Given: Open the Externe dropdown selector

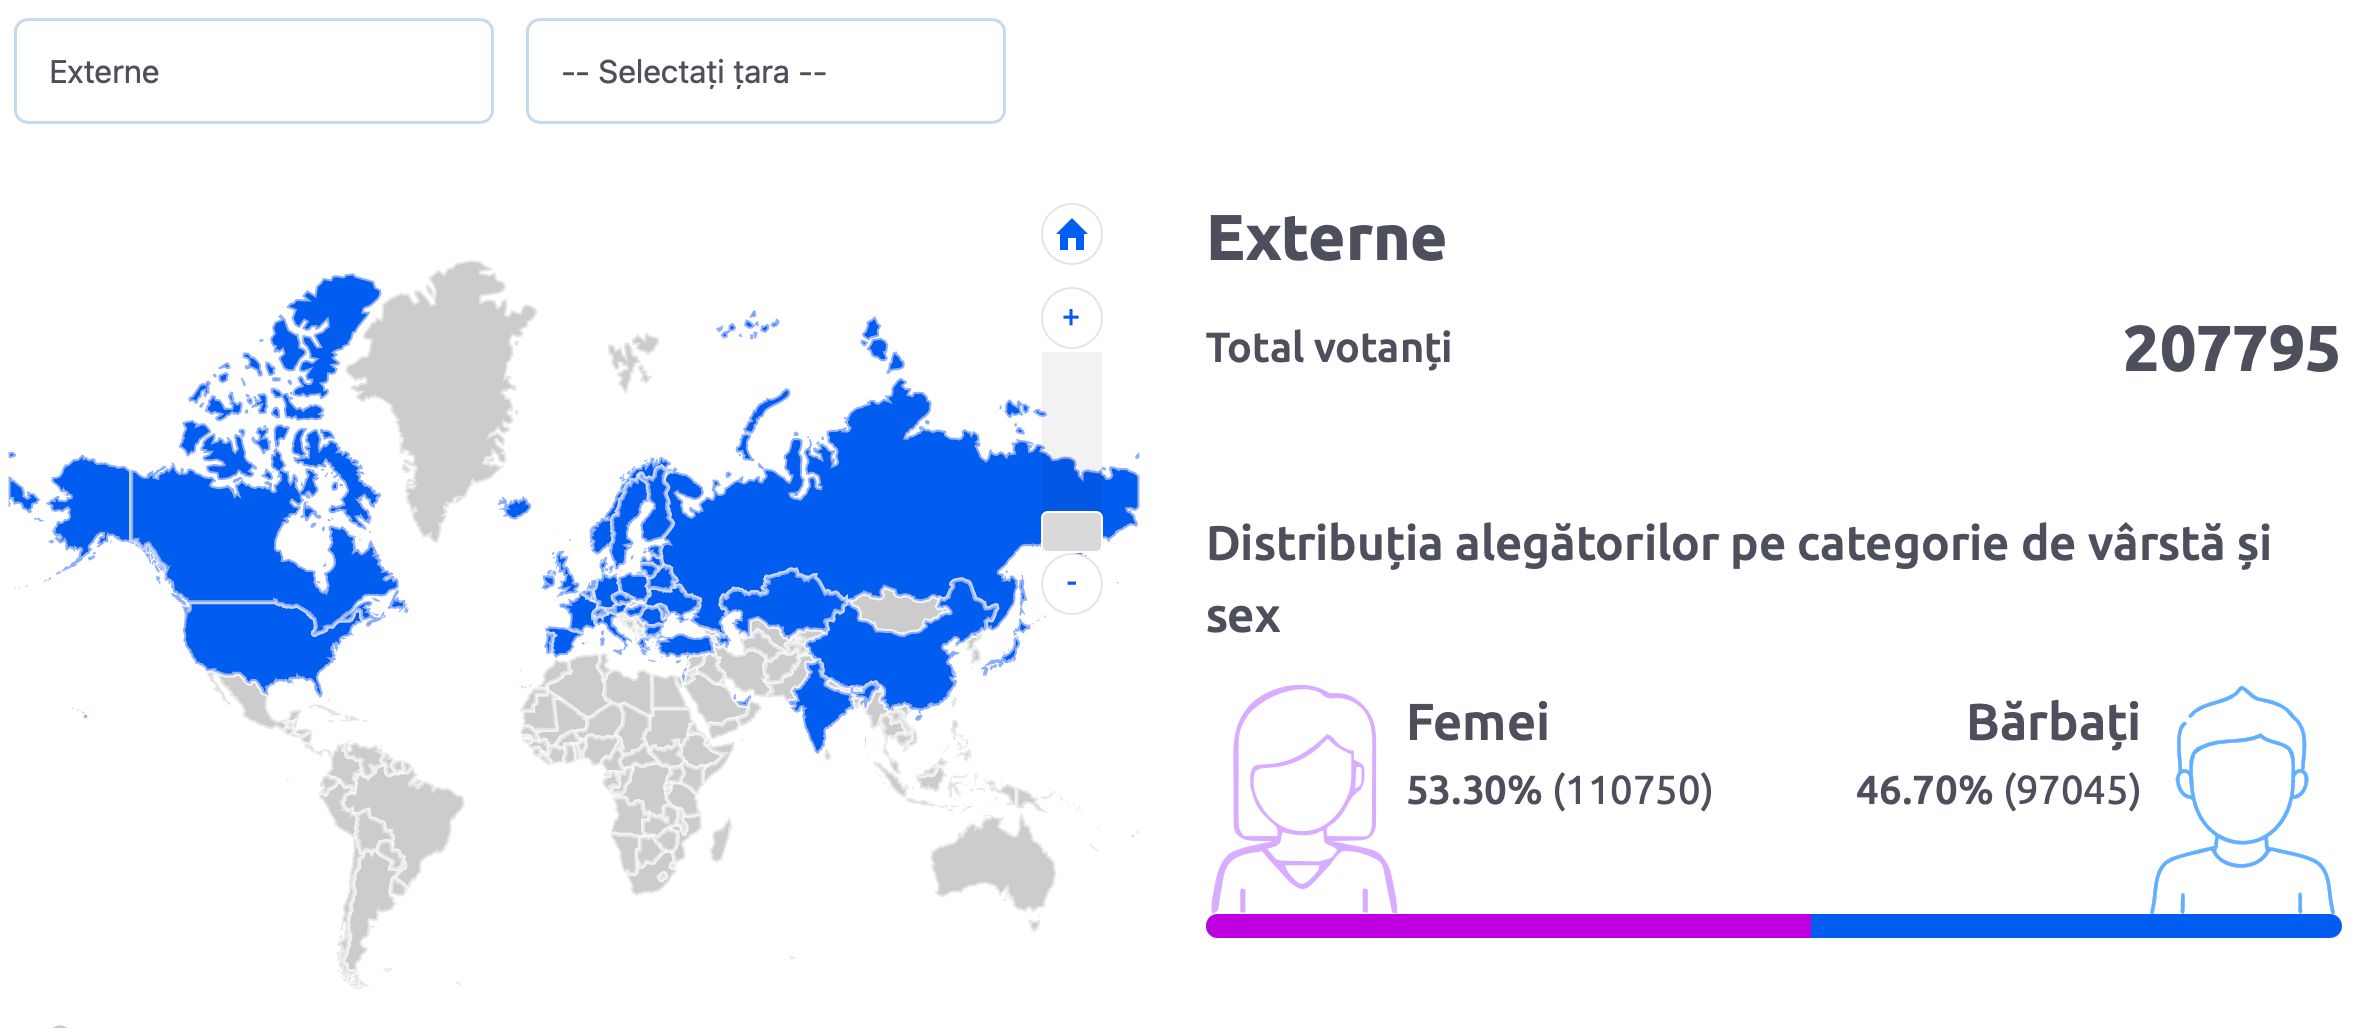Looking at the screenshot, I should pos(254,71).
